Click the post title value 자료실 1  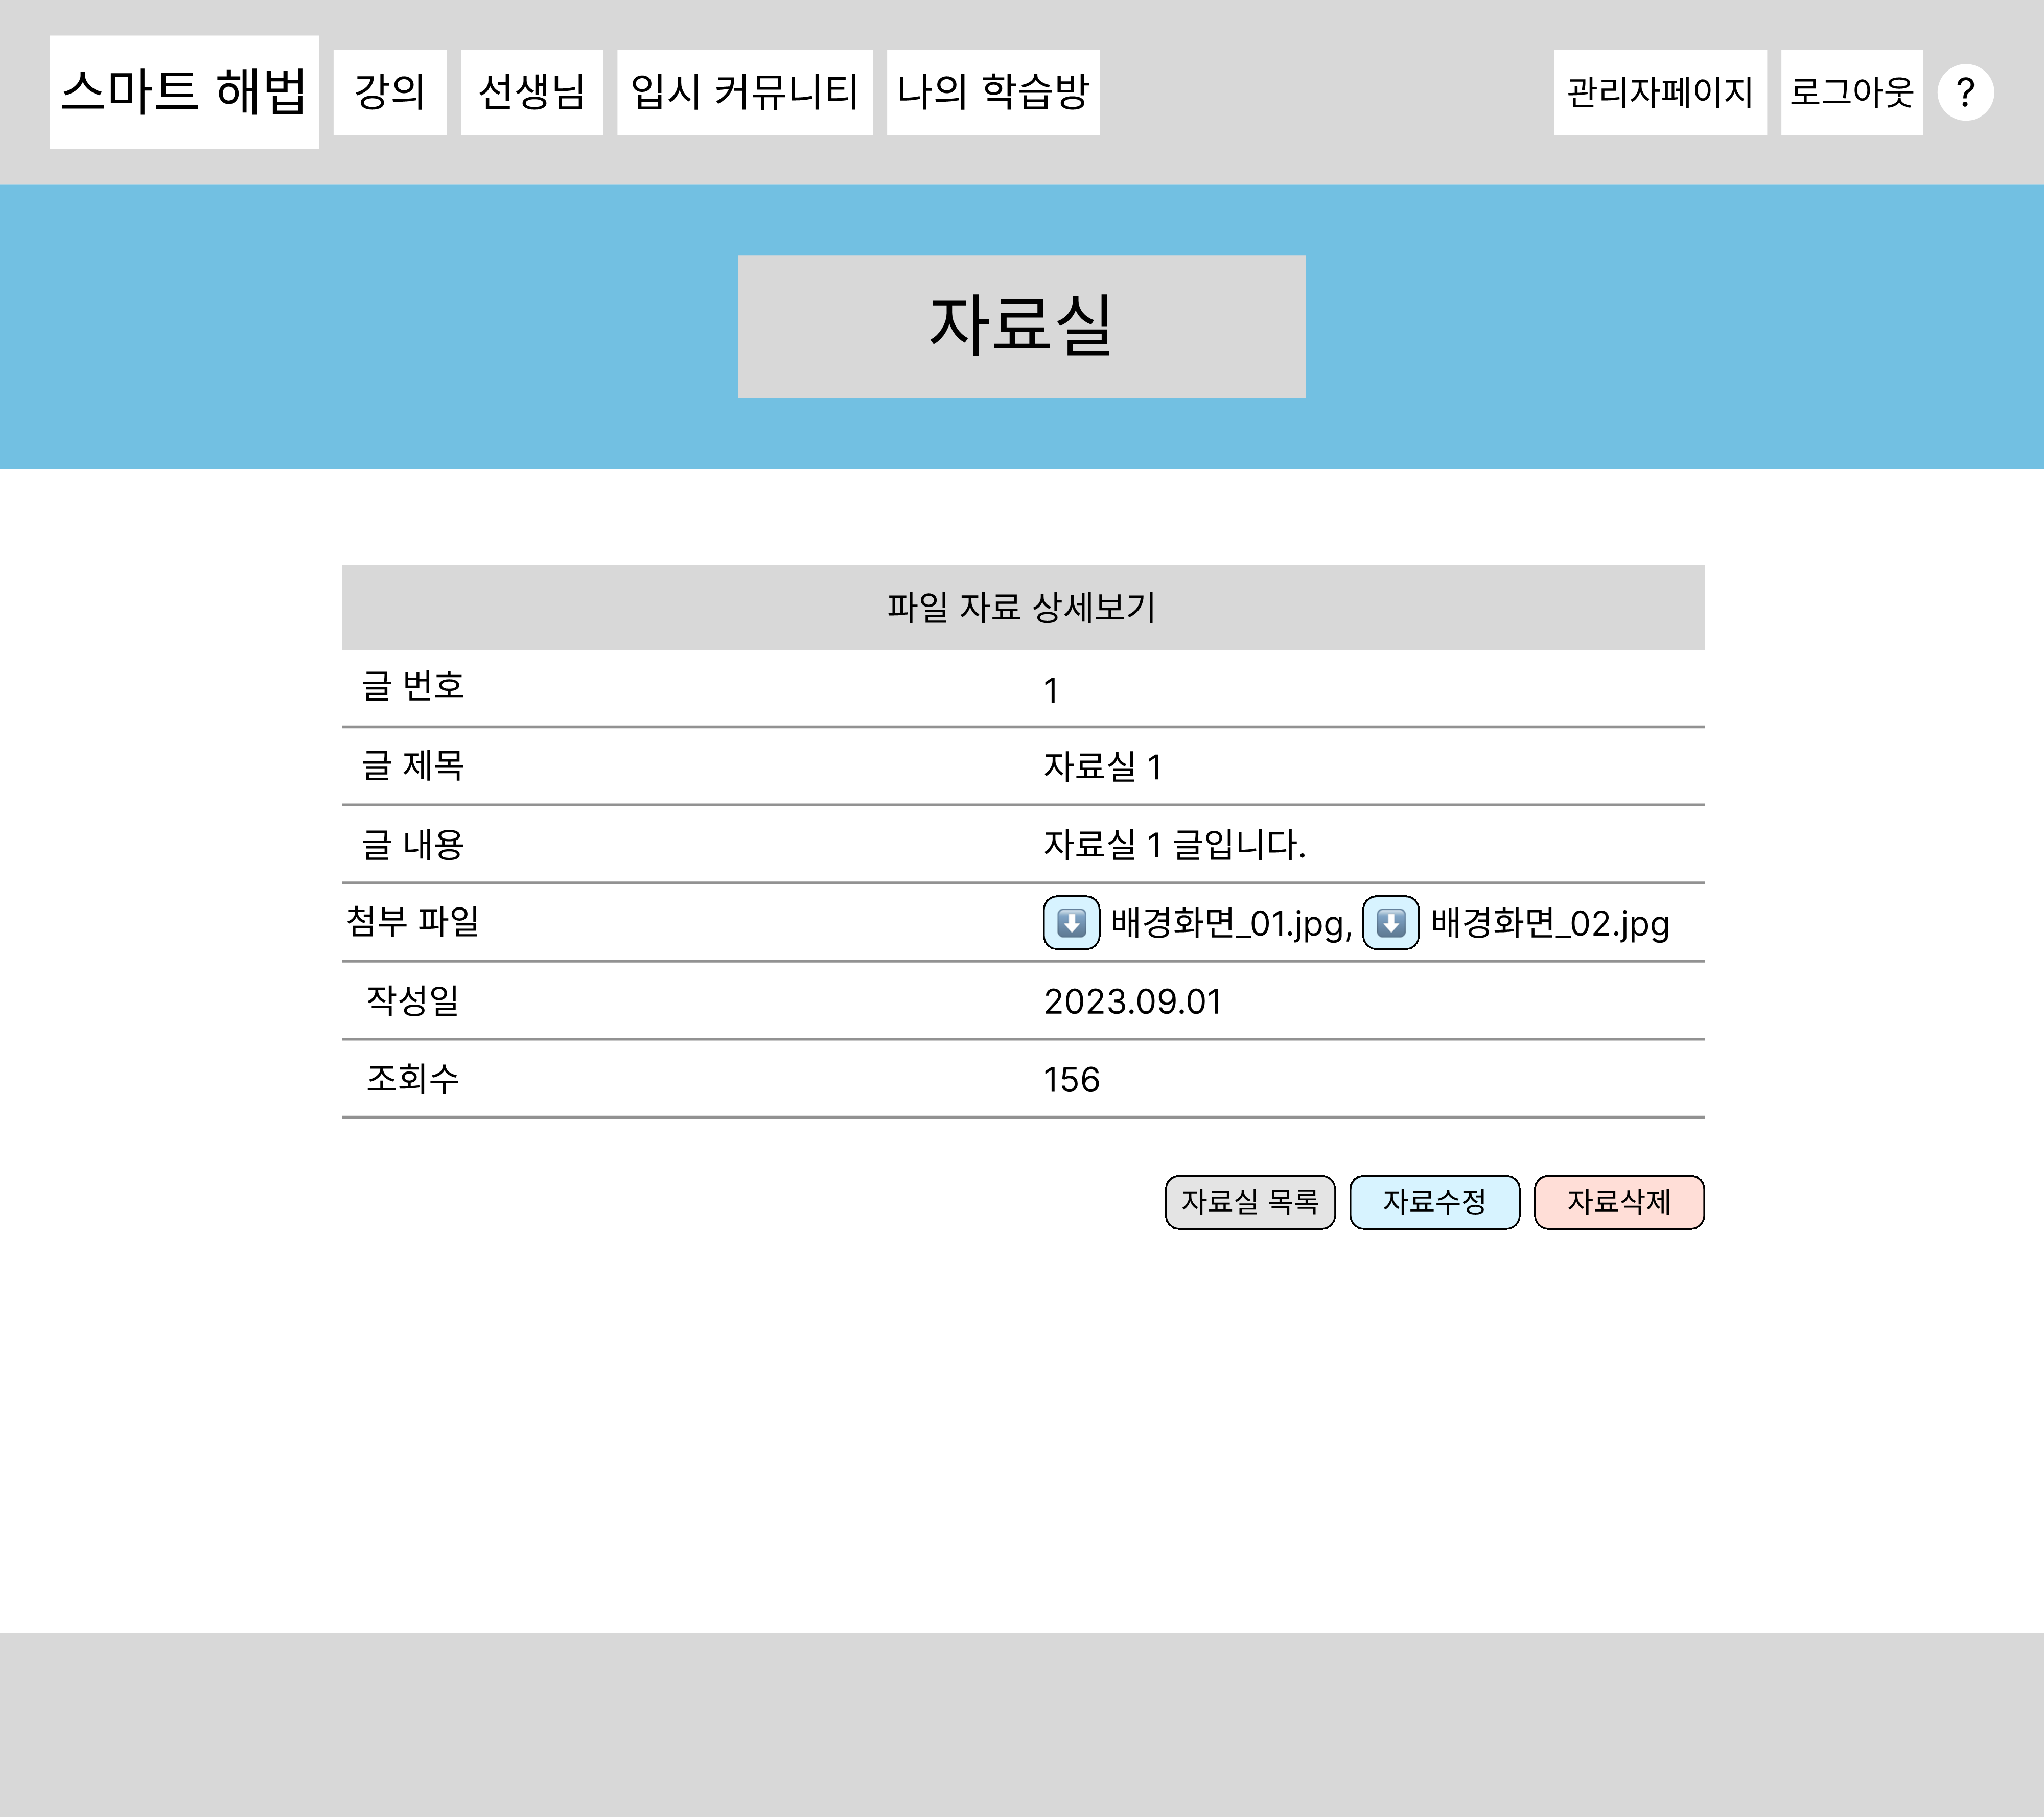coord(1102,767)
